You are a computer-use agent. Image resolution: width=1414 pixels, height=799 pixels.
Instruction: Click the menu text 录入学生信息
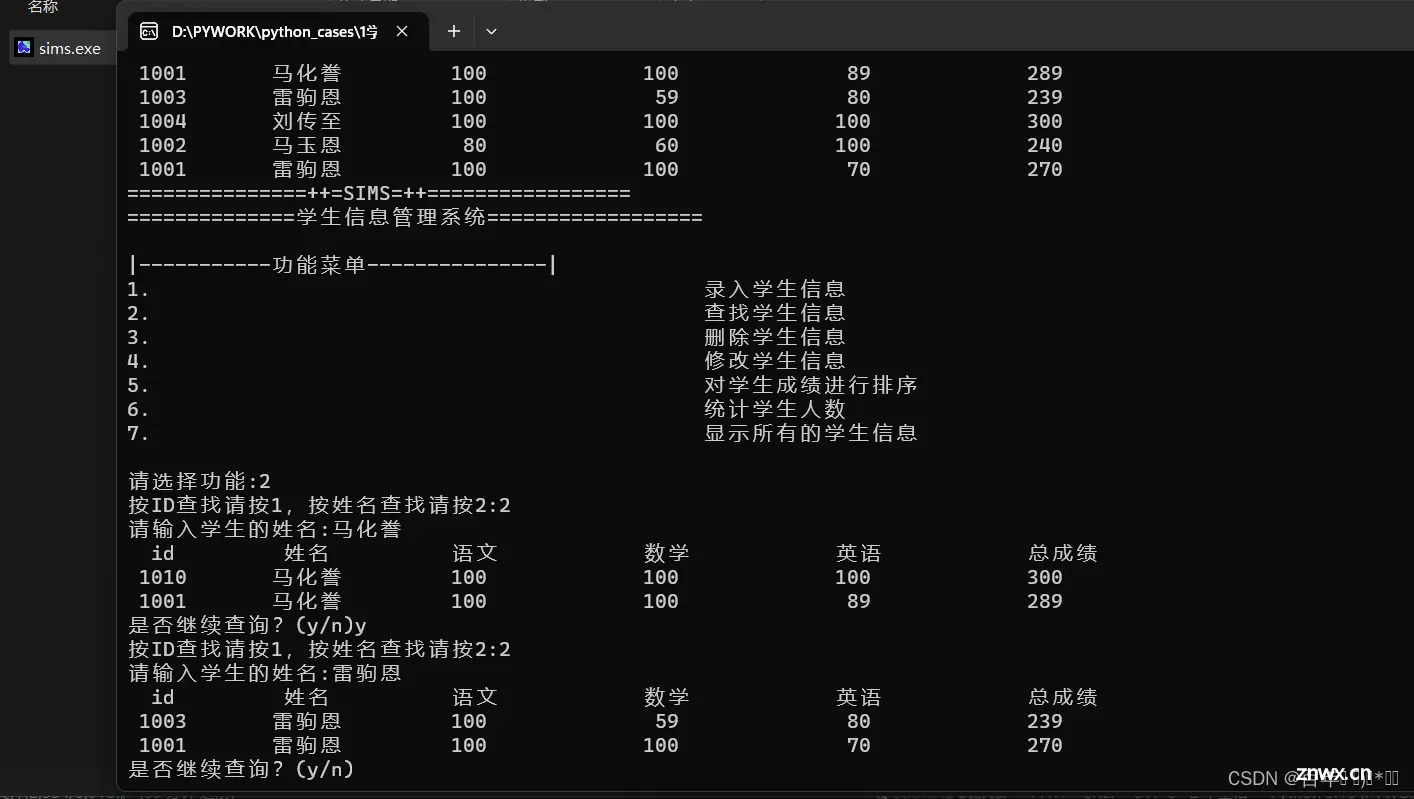click(775, 289)
